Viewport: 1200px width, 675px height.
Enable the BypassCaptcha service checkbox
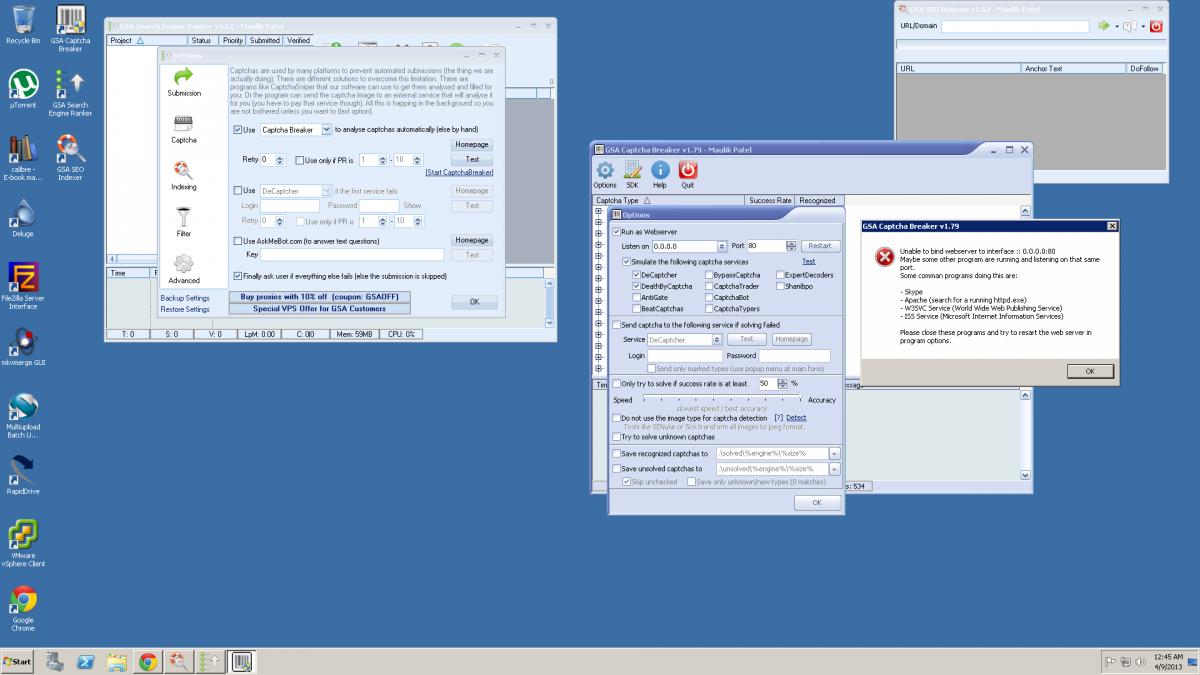pos(708,275)
